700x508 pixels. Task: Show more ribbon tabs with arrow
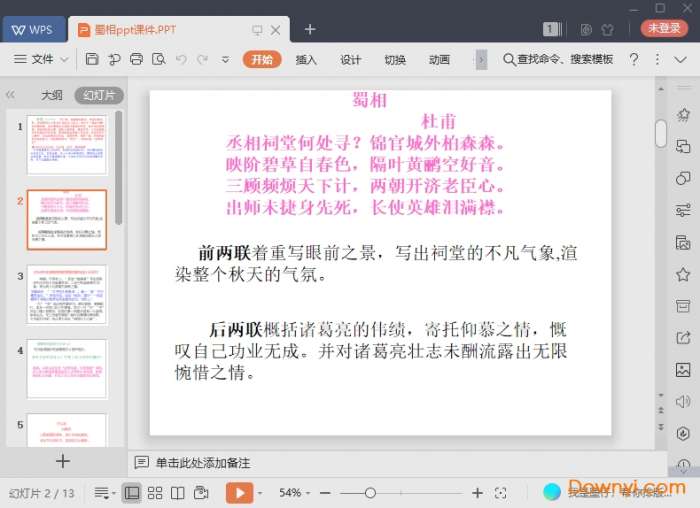pyautogui.click(x=481, y=59)
